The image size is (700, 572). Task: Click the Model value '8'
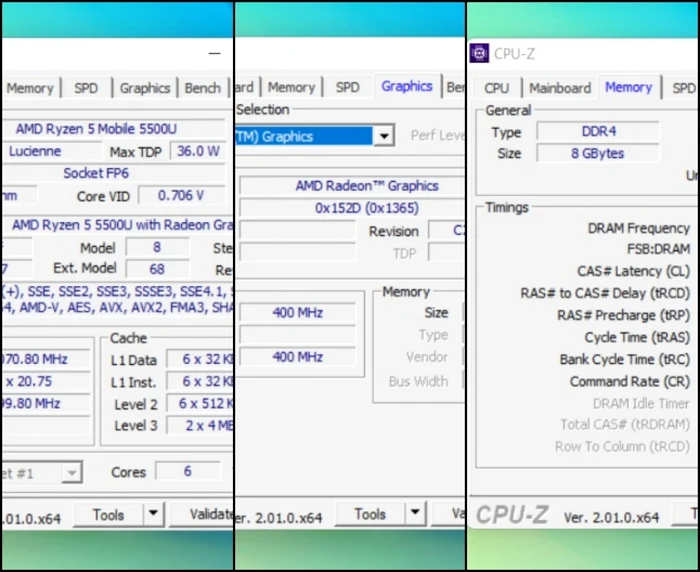[x=157, y=247]
